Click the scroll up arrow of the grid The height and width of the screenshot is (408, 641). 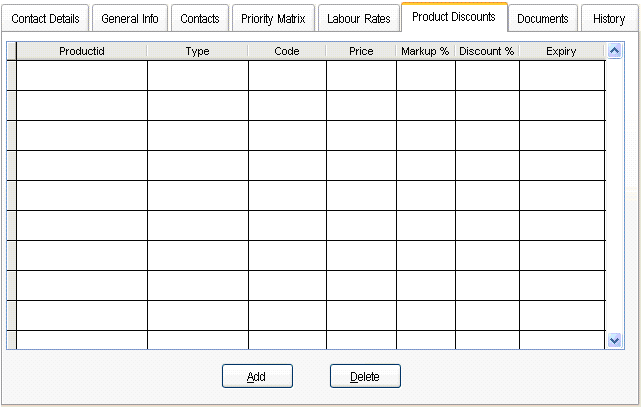coord(615,51)
